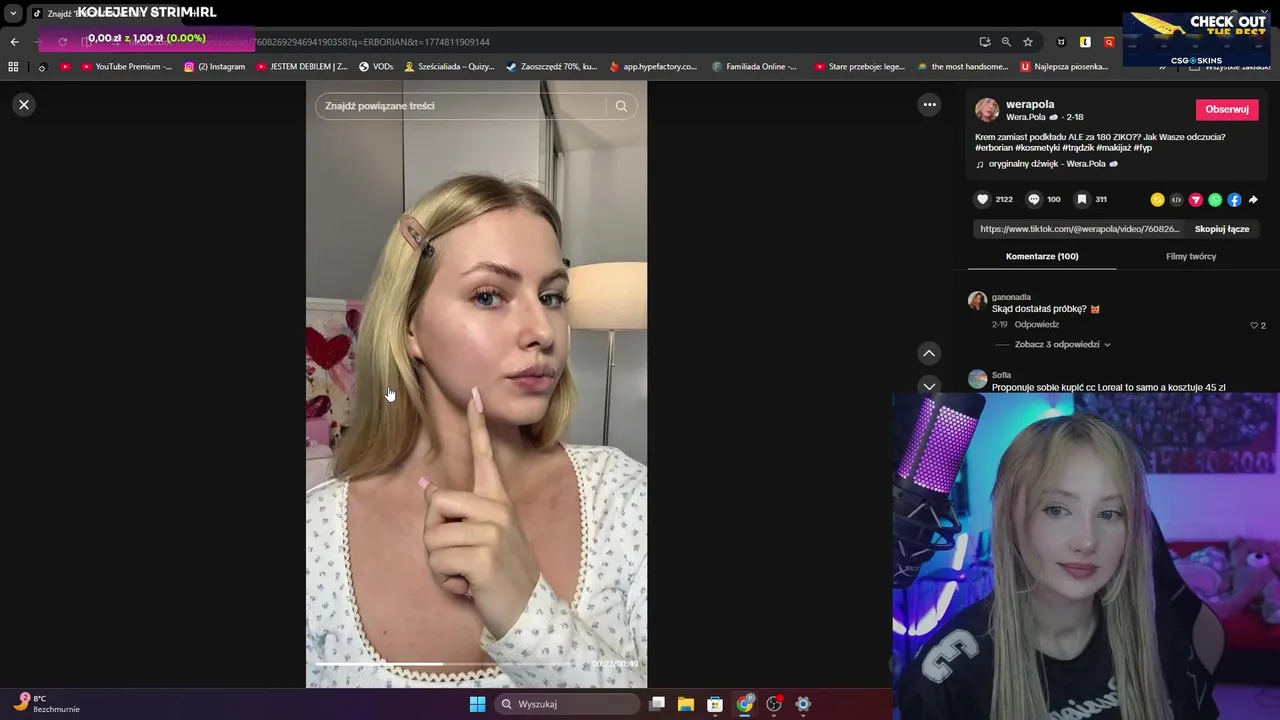This screenshot has height=720, width=1280.
Task: Switch to Filmy twórcy tab
Action: pyautogui.click(x=1191, y=257)
